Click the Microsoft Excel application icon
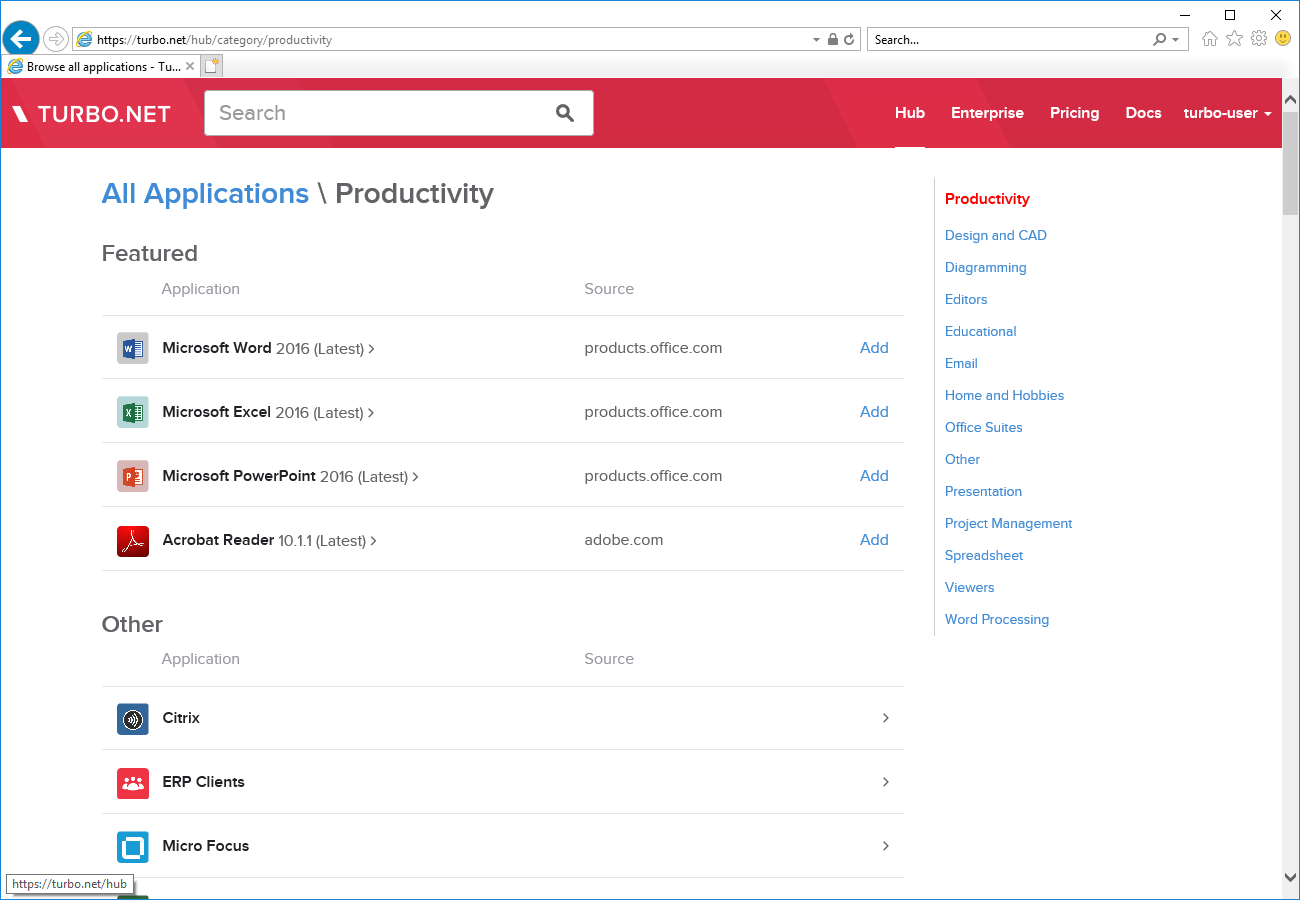The image size is (1300, 900). point(132,411)
